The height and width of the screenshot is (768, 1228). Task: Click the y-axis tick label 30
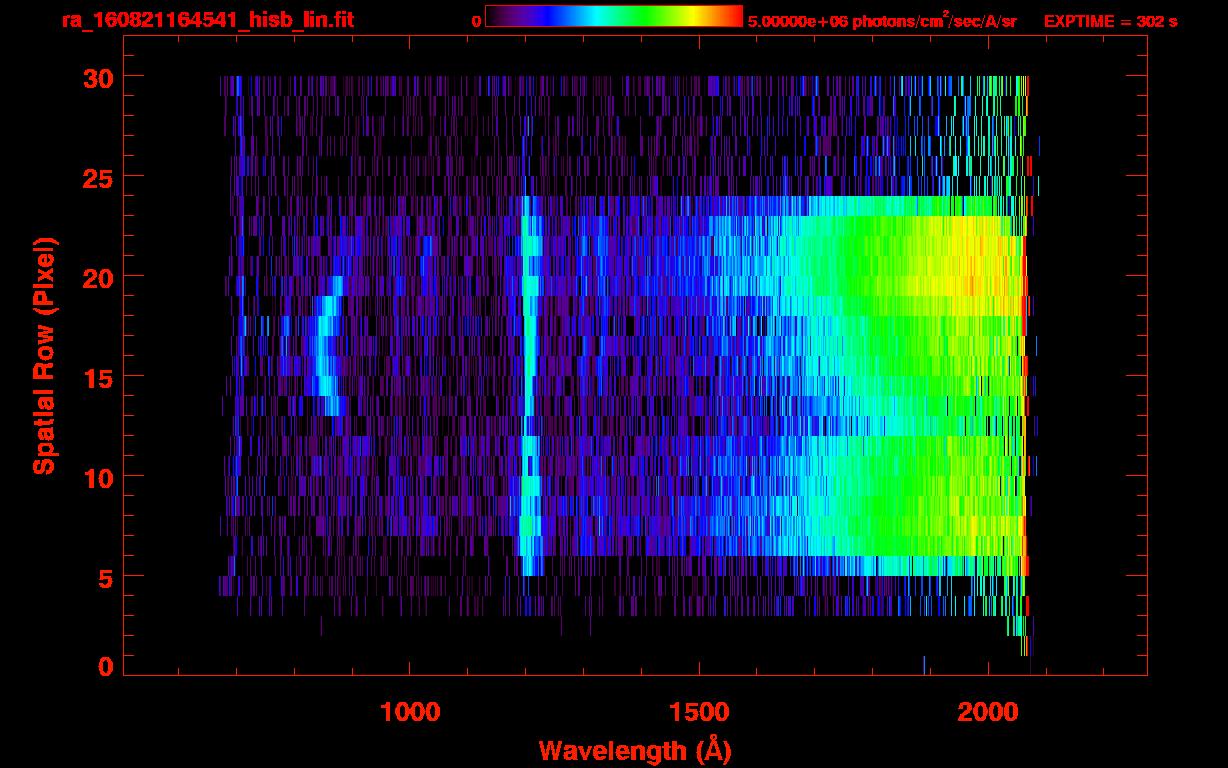click(x=98, y=77)
